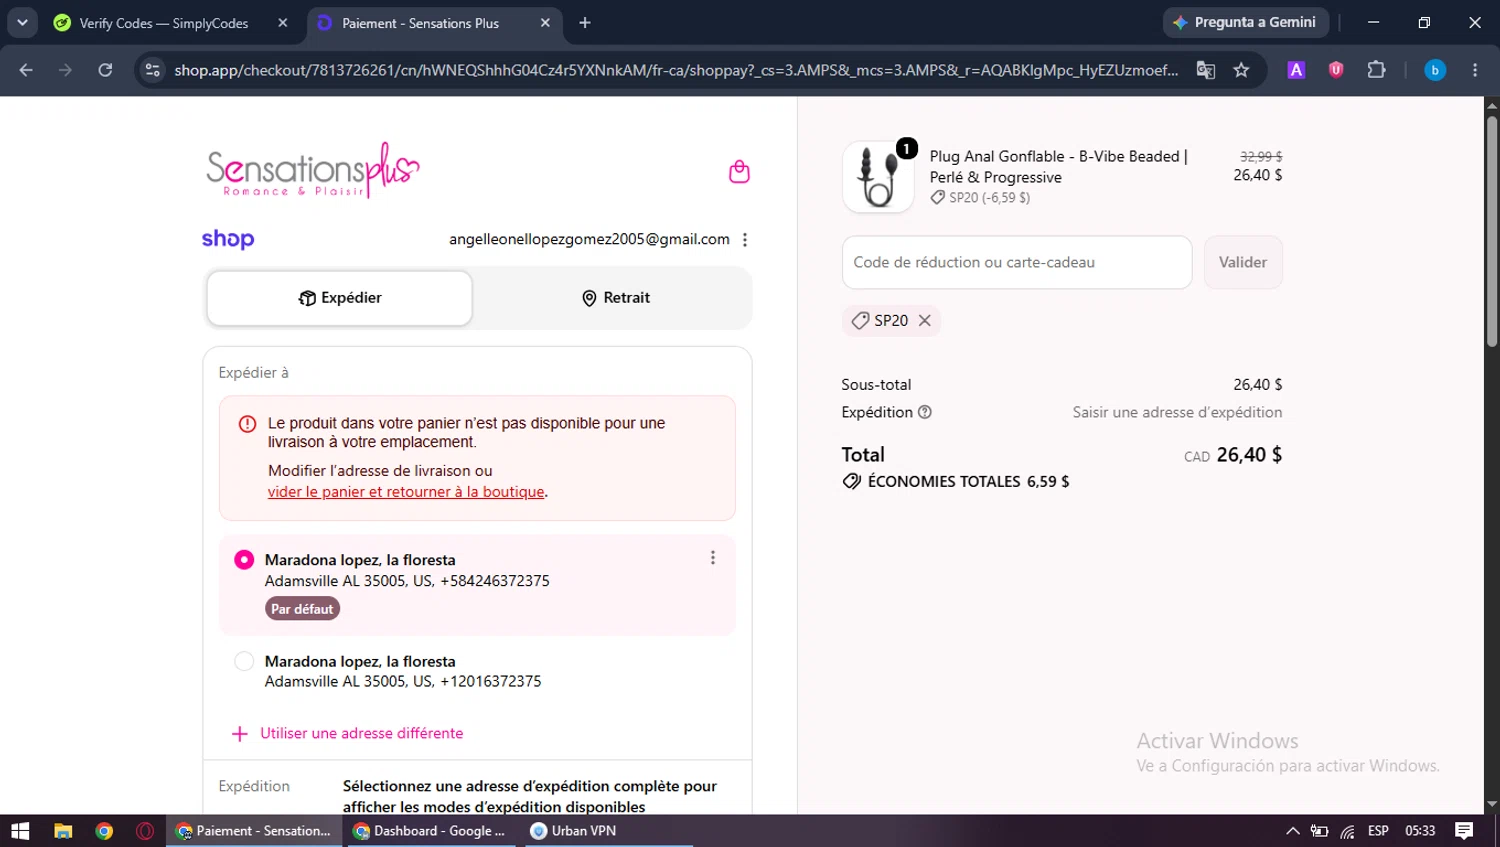The image size is (1500, 847).
Task: Select the Retrait pickup tab
Action: [x=615, y=298]
